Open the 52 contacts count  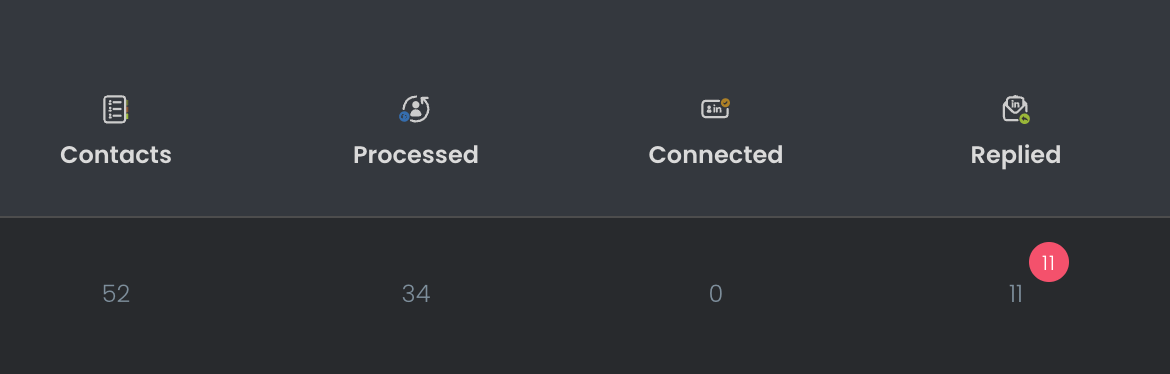[116, 294]
